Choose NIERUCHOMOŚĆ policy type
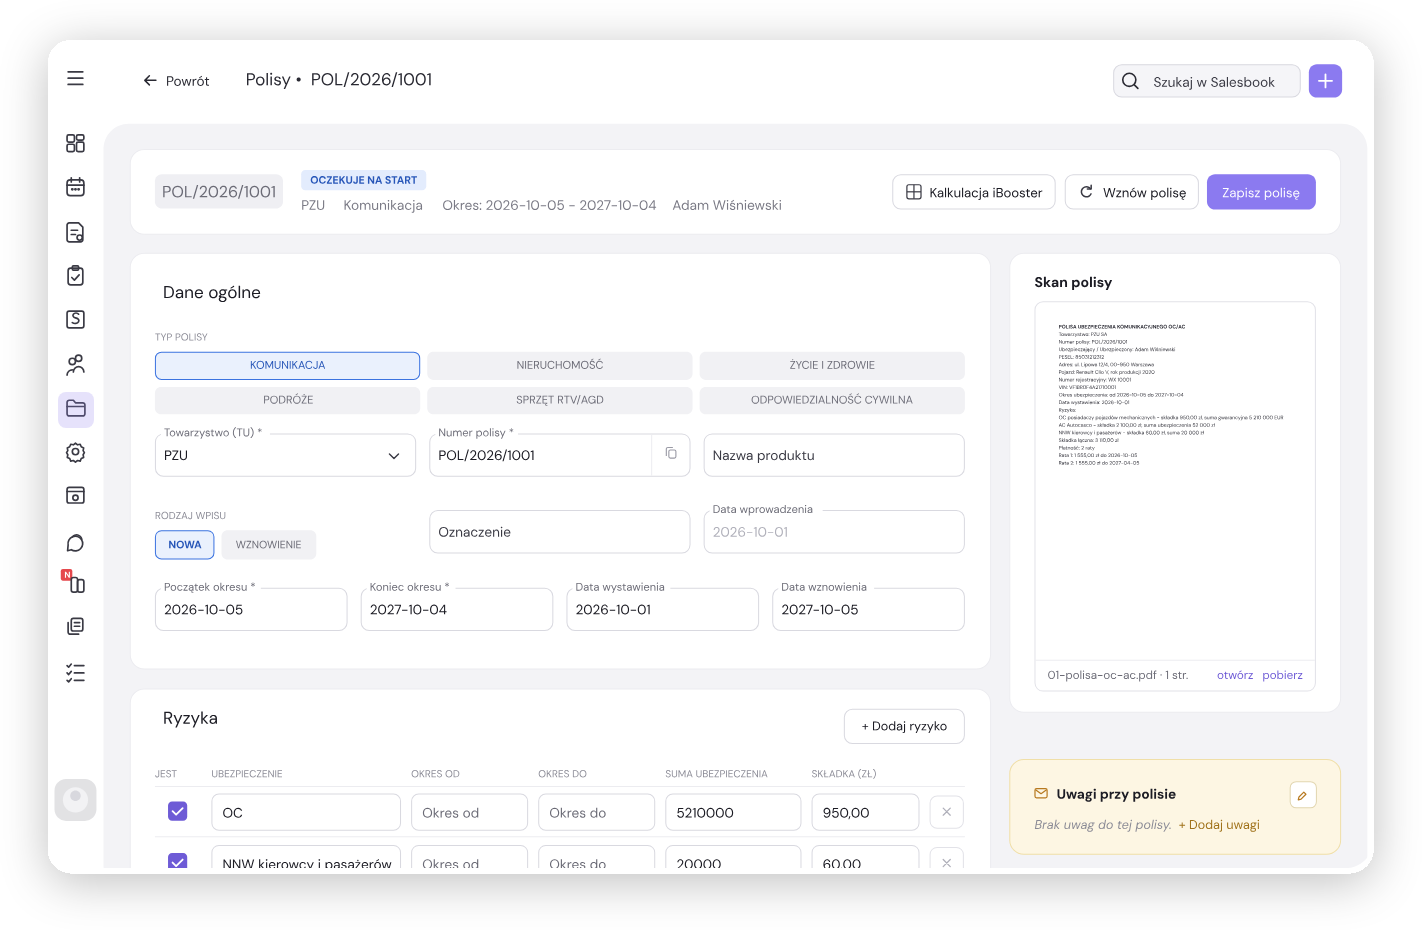 560,365
